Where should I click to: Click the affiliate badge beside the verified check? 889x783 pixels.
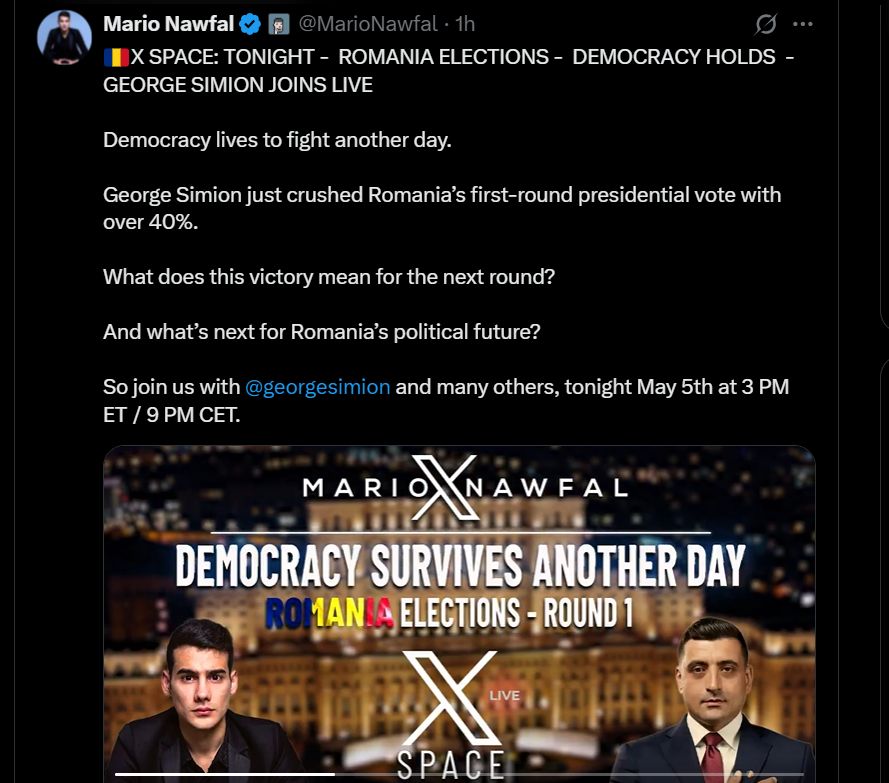click(x=278, y=24)
